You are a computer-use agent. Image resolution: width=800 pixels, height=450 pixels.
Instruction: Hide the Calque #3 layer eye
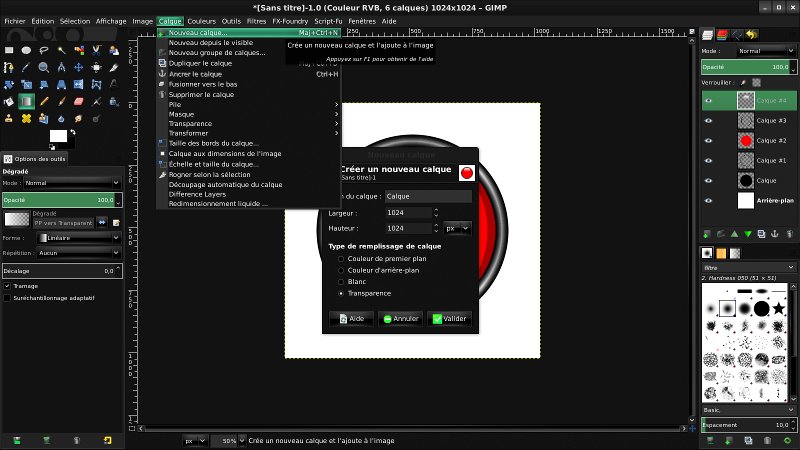coord(708,120)
